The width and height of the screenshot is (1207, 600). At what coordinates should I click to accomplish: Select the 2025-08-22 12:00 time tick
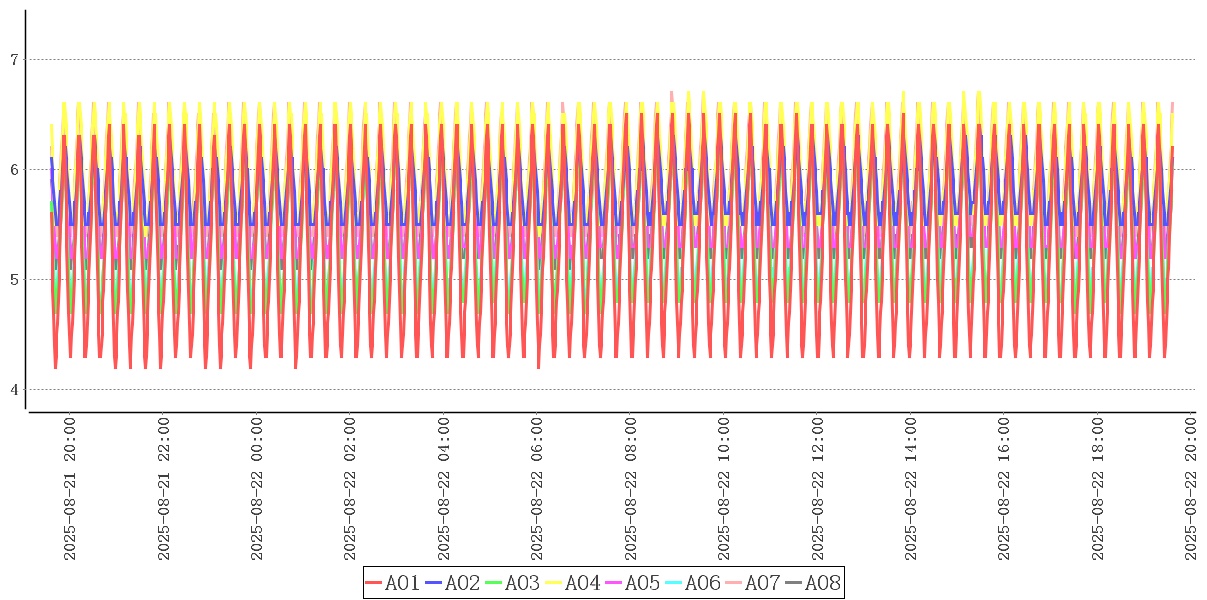[818, 489]
